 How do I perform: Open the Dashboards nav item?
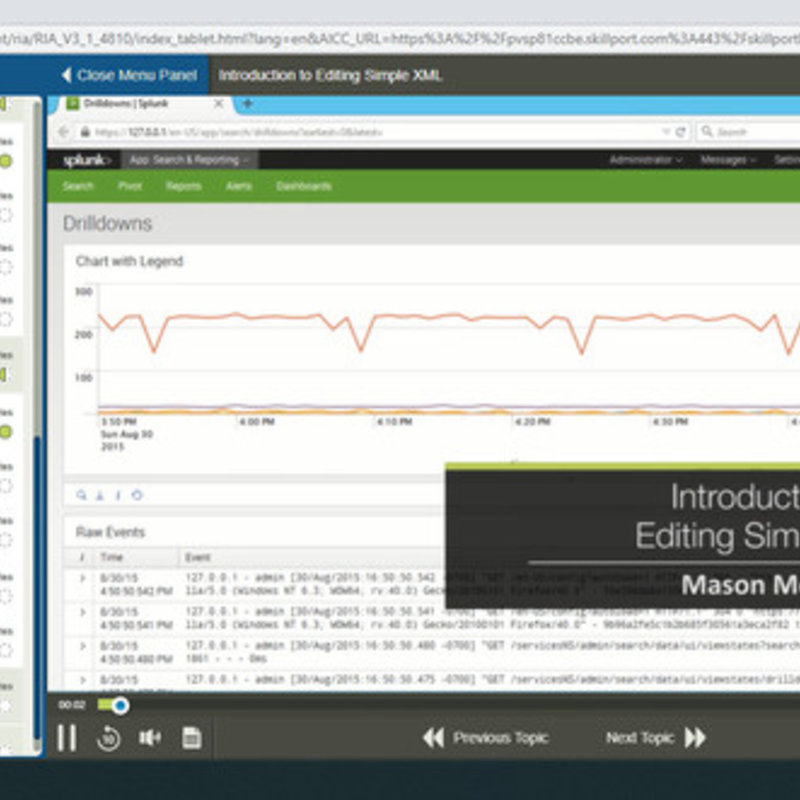click(x=304, y=186)
